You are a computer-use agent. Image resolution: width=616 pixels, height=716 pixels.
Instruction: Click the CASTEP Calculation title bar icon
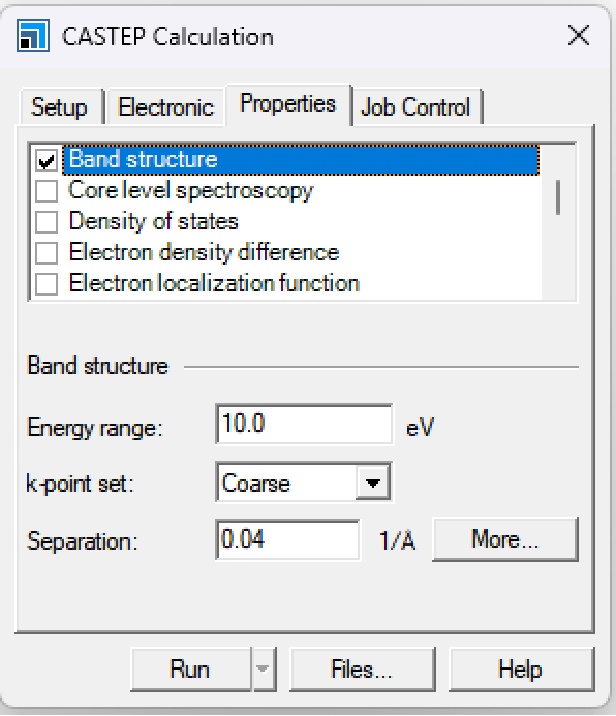pyautogui.click(x=33, y=37)
